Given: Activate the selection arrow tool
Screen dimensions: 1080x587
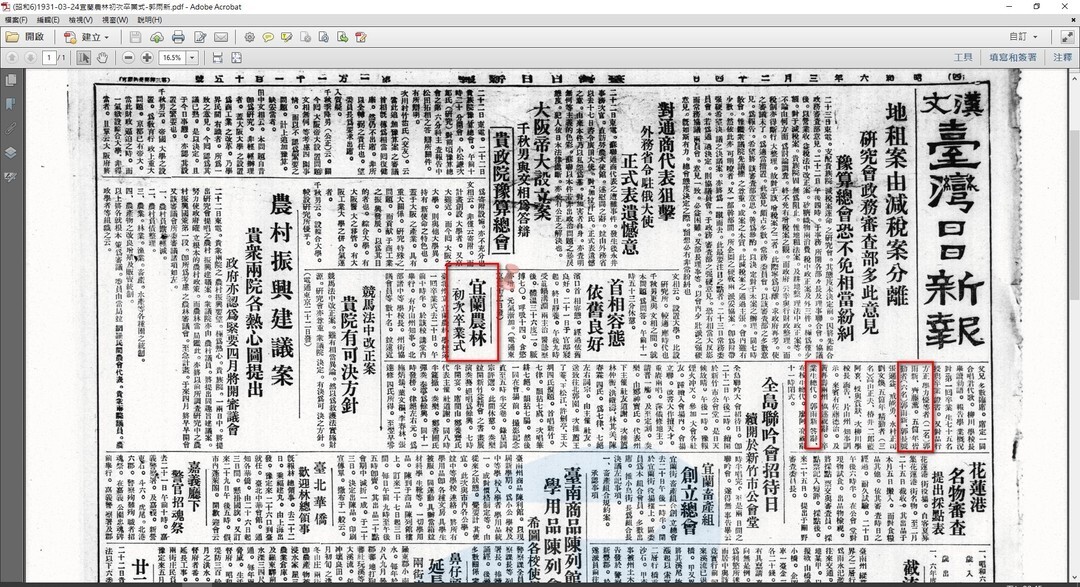Looking at the screenshot, I should pos(83,58).
